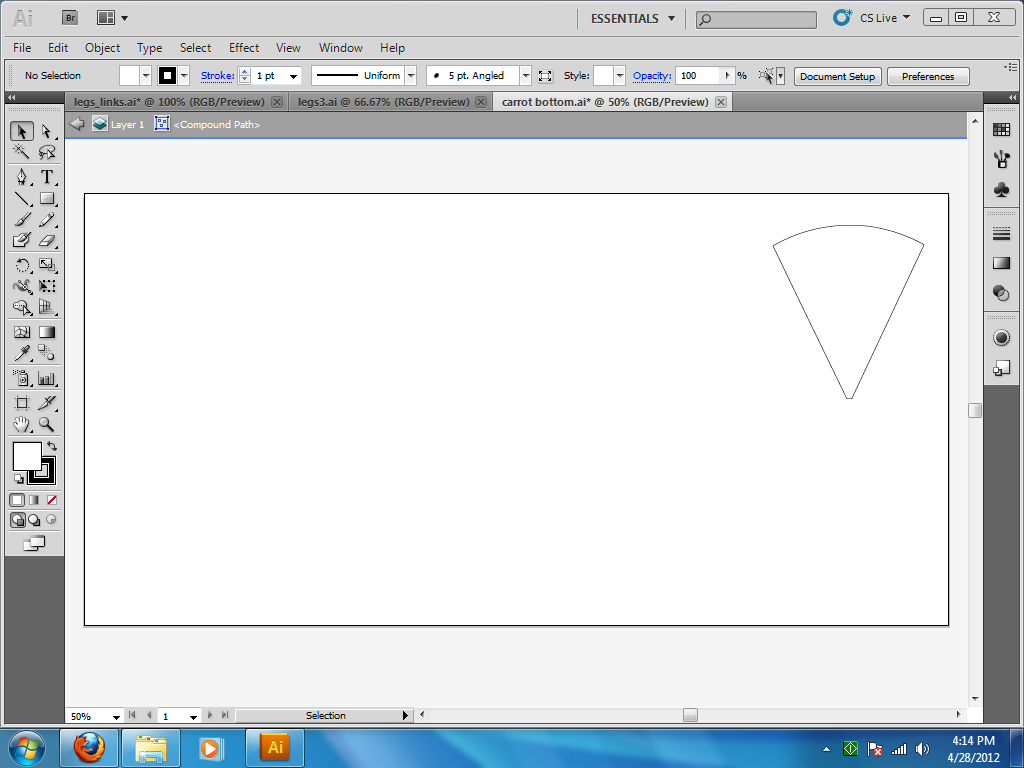Switch to Draw Behind mode
Screen dimensions: 1024x768
(x=34, y=520)
